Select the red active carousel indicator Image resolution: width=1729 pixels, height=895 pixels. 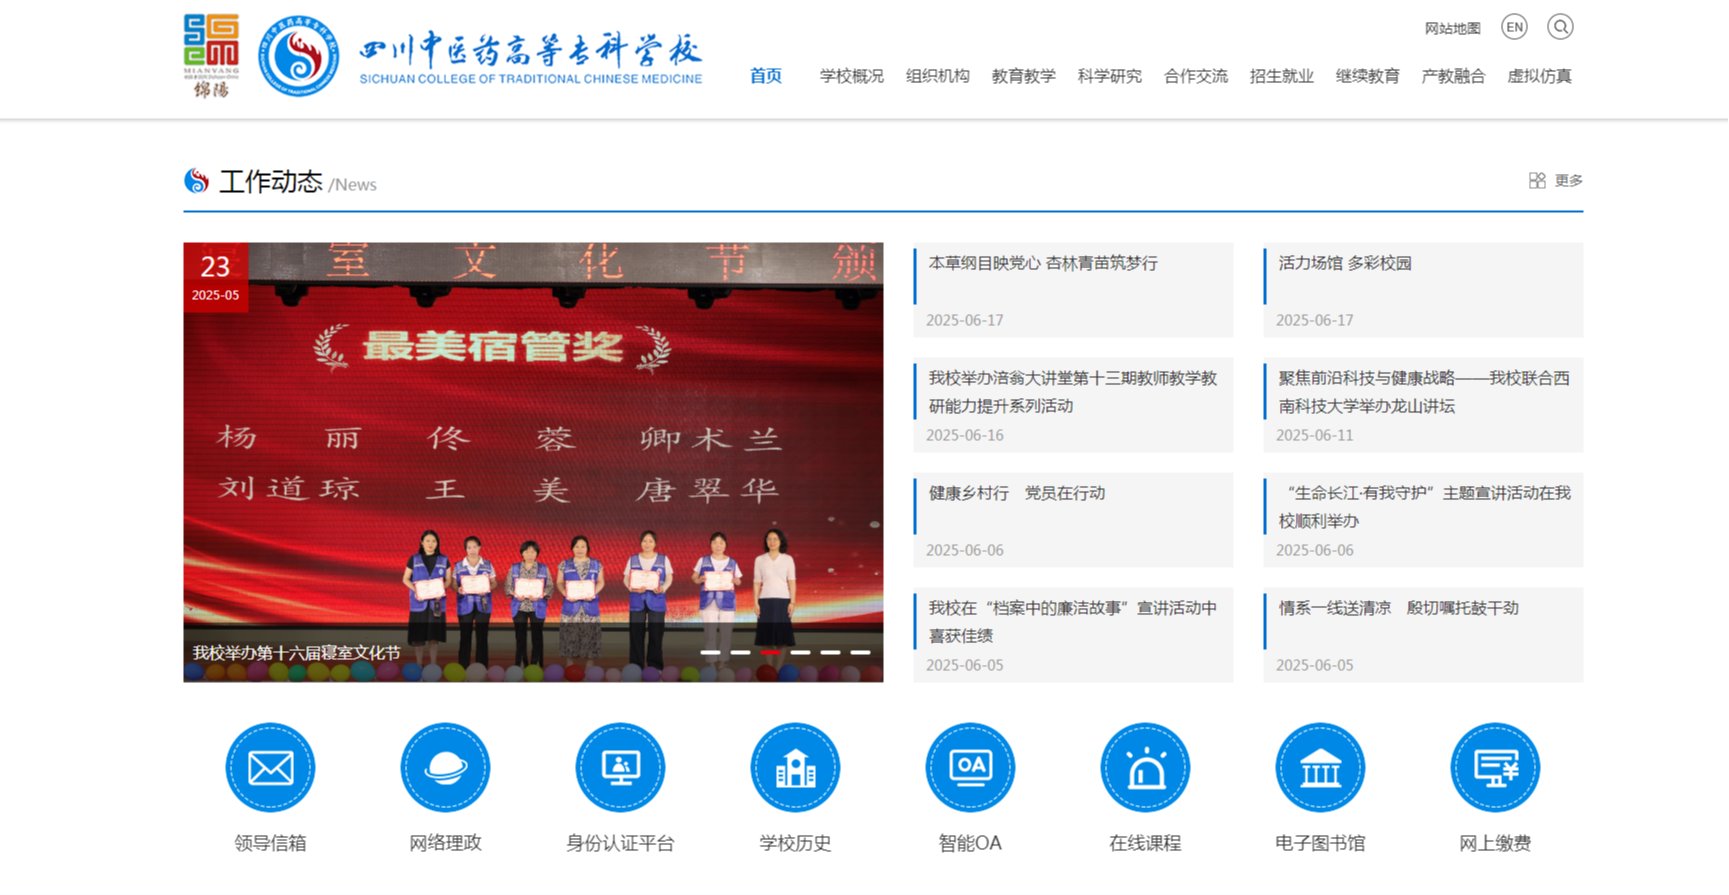[770, 652]
